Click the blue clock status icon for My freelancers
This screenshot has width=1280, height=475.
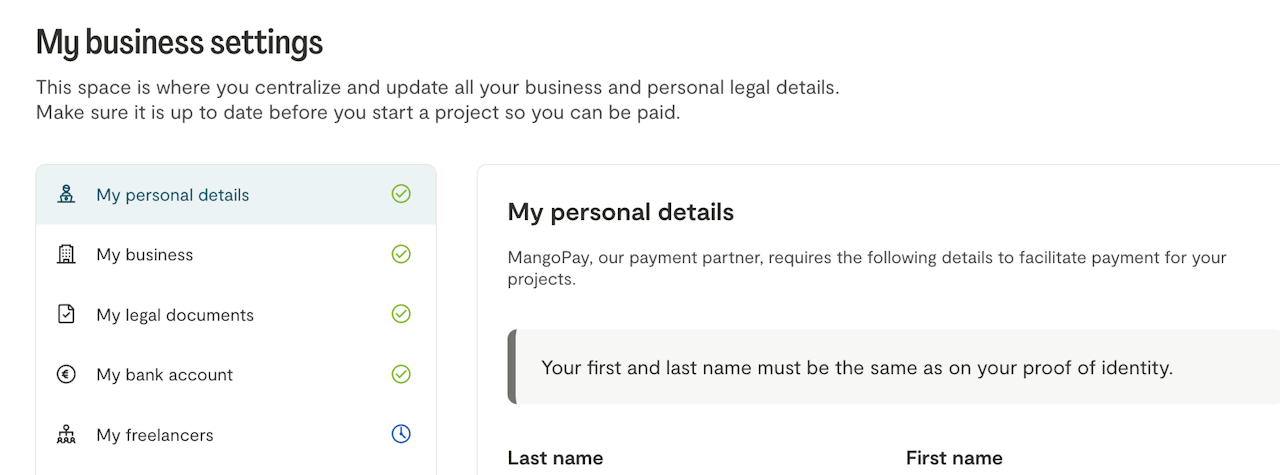point(401,434)
